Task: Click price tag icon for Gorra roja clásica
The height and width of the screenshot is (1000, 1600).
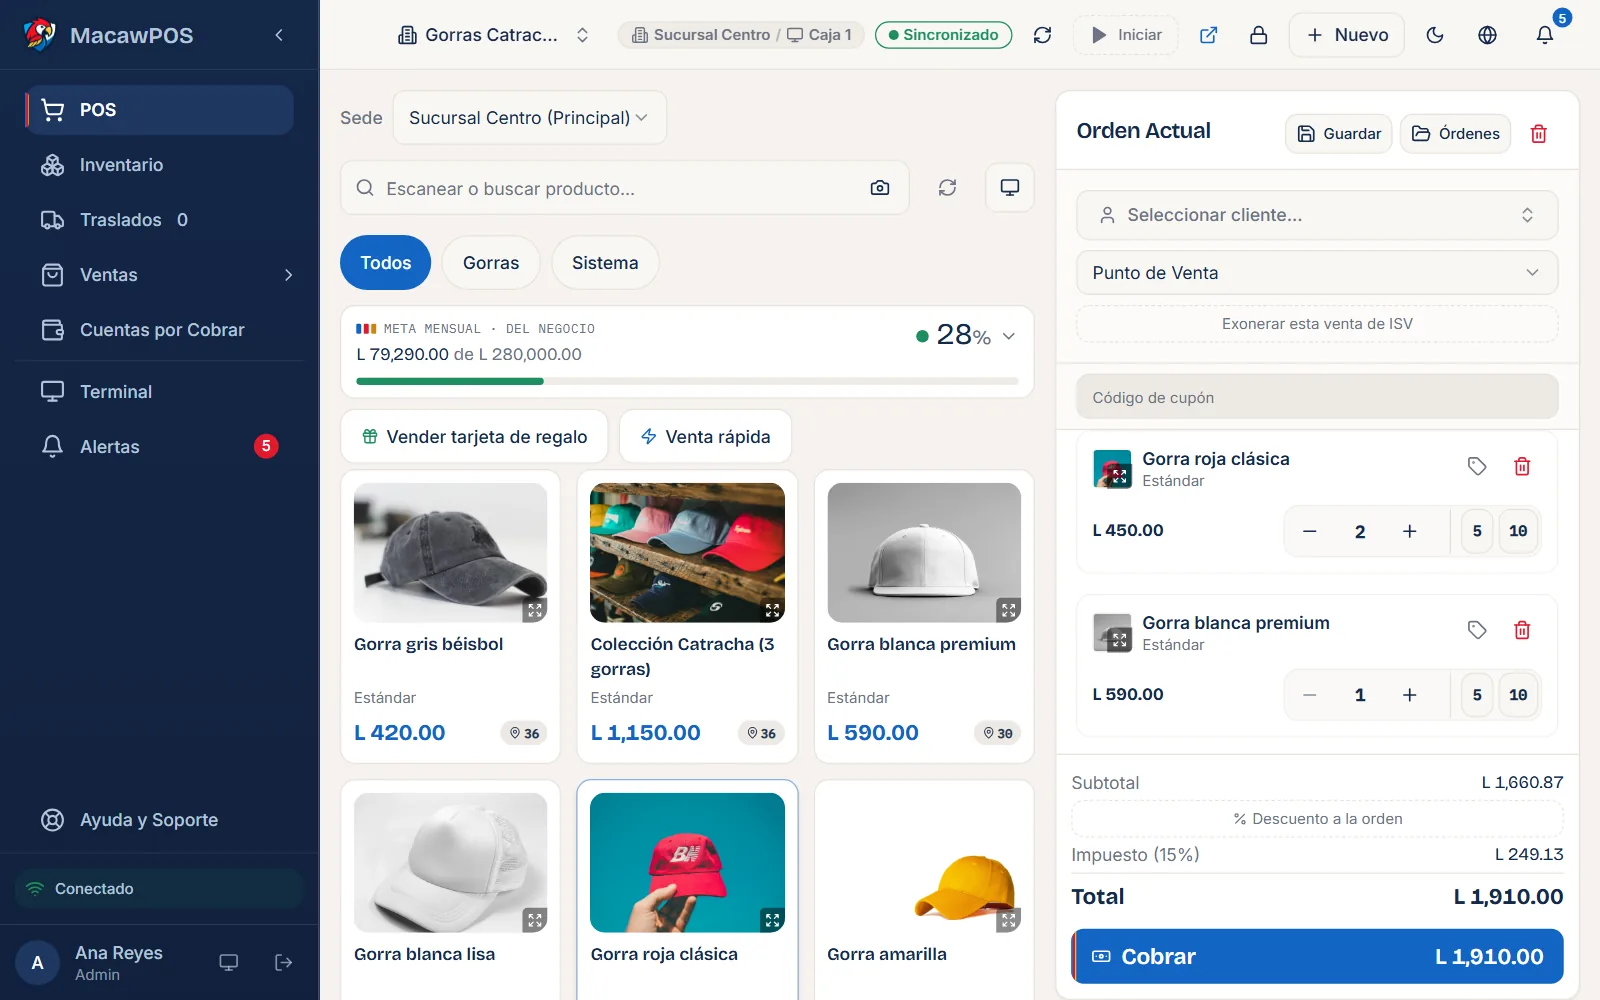Action: tap(1477, 466)
